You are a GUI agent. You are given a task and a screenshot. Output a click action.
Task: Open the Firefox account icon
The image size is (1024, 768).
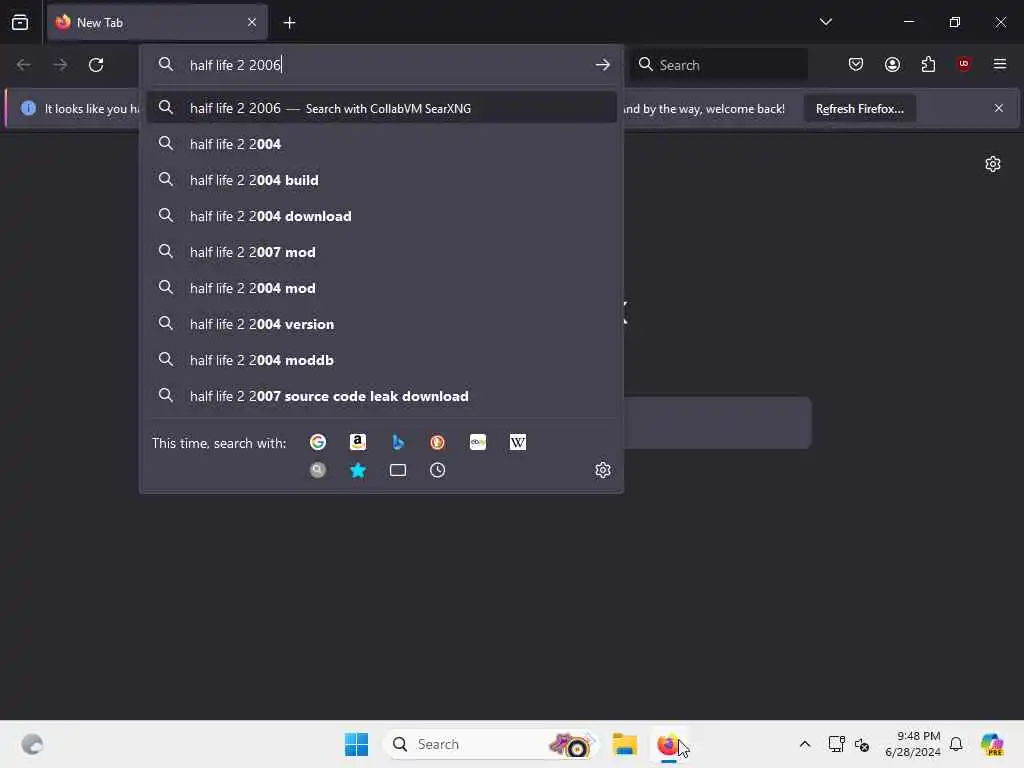(x=892, y=64)
